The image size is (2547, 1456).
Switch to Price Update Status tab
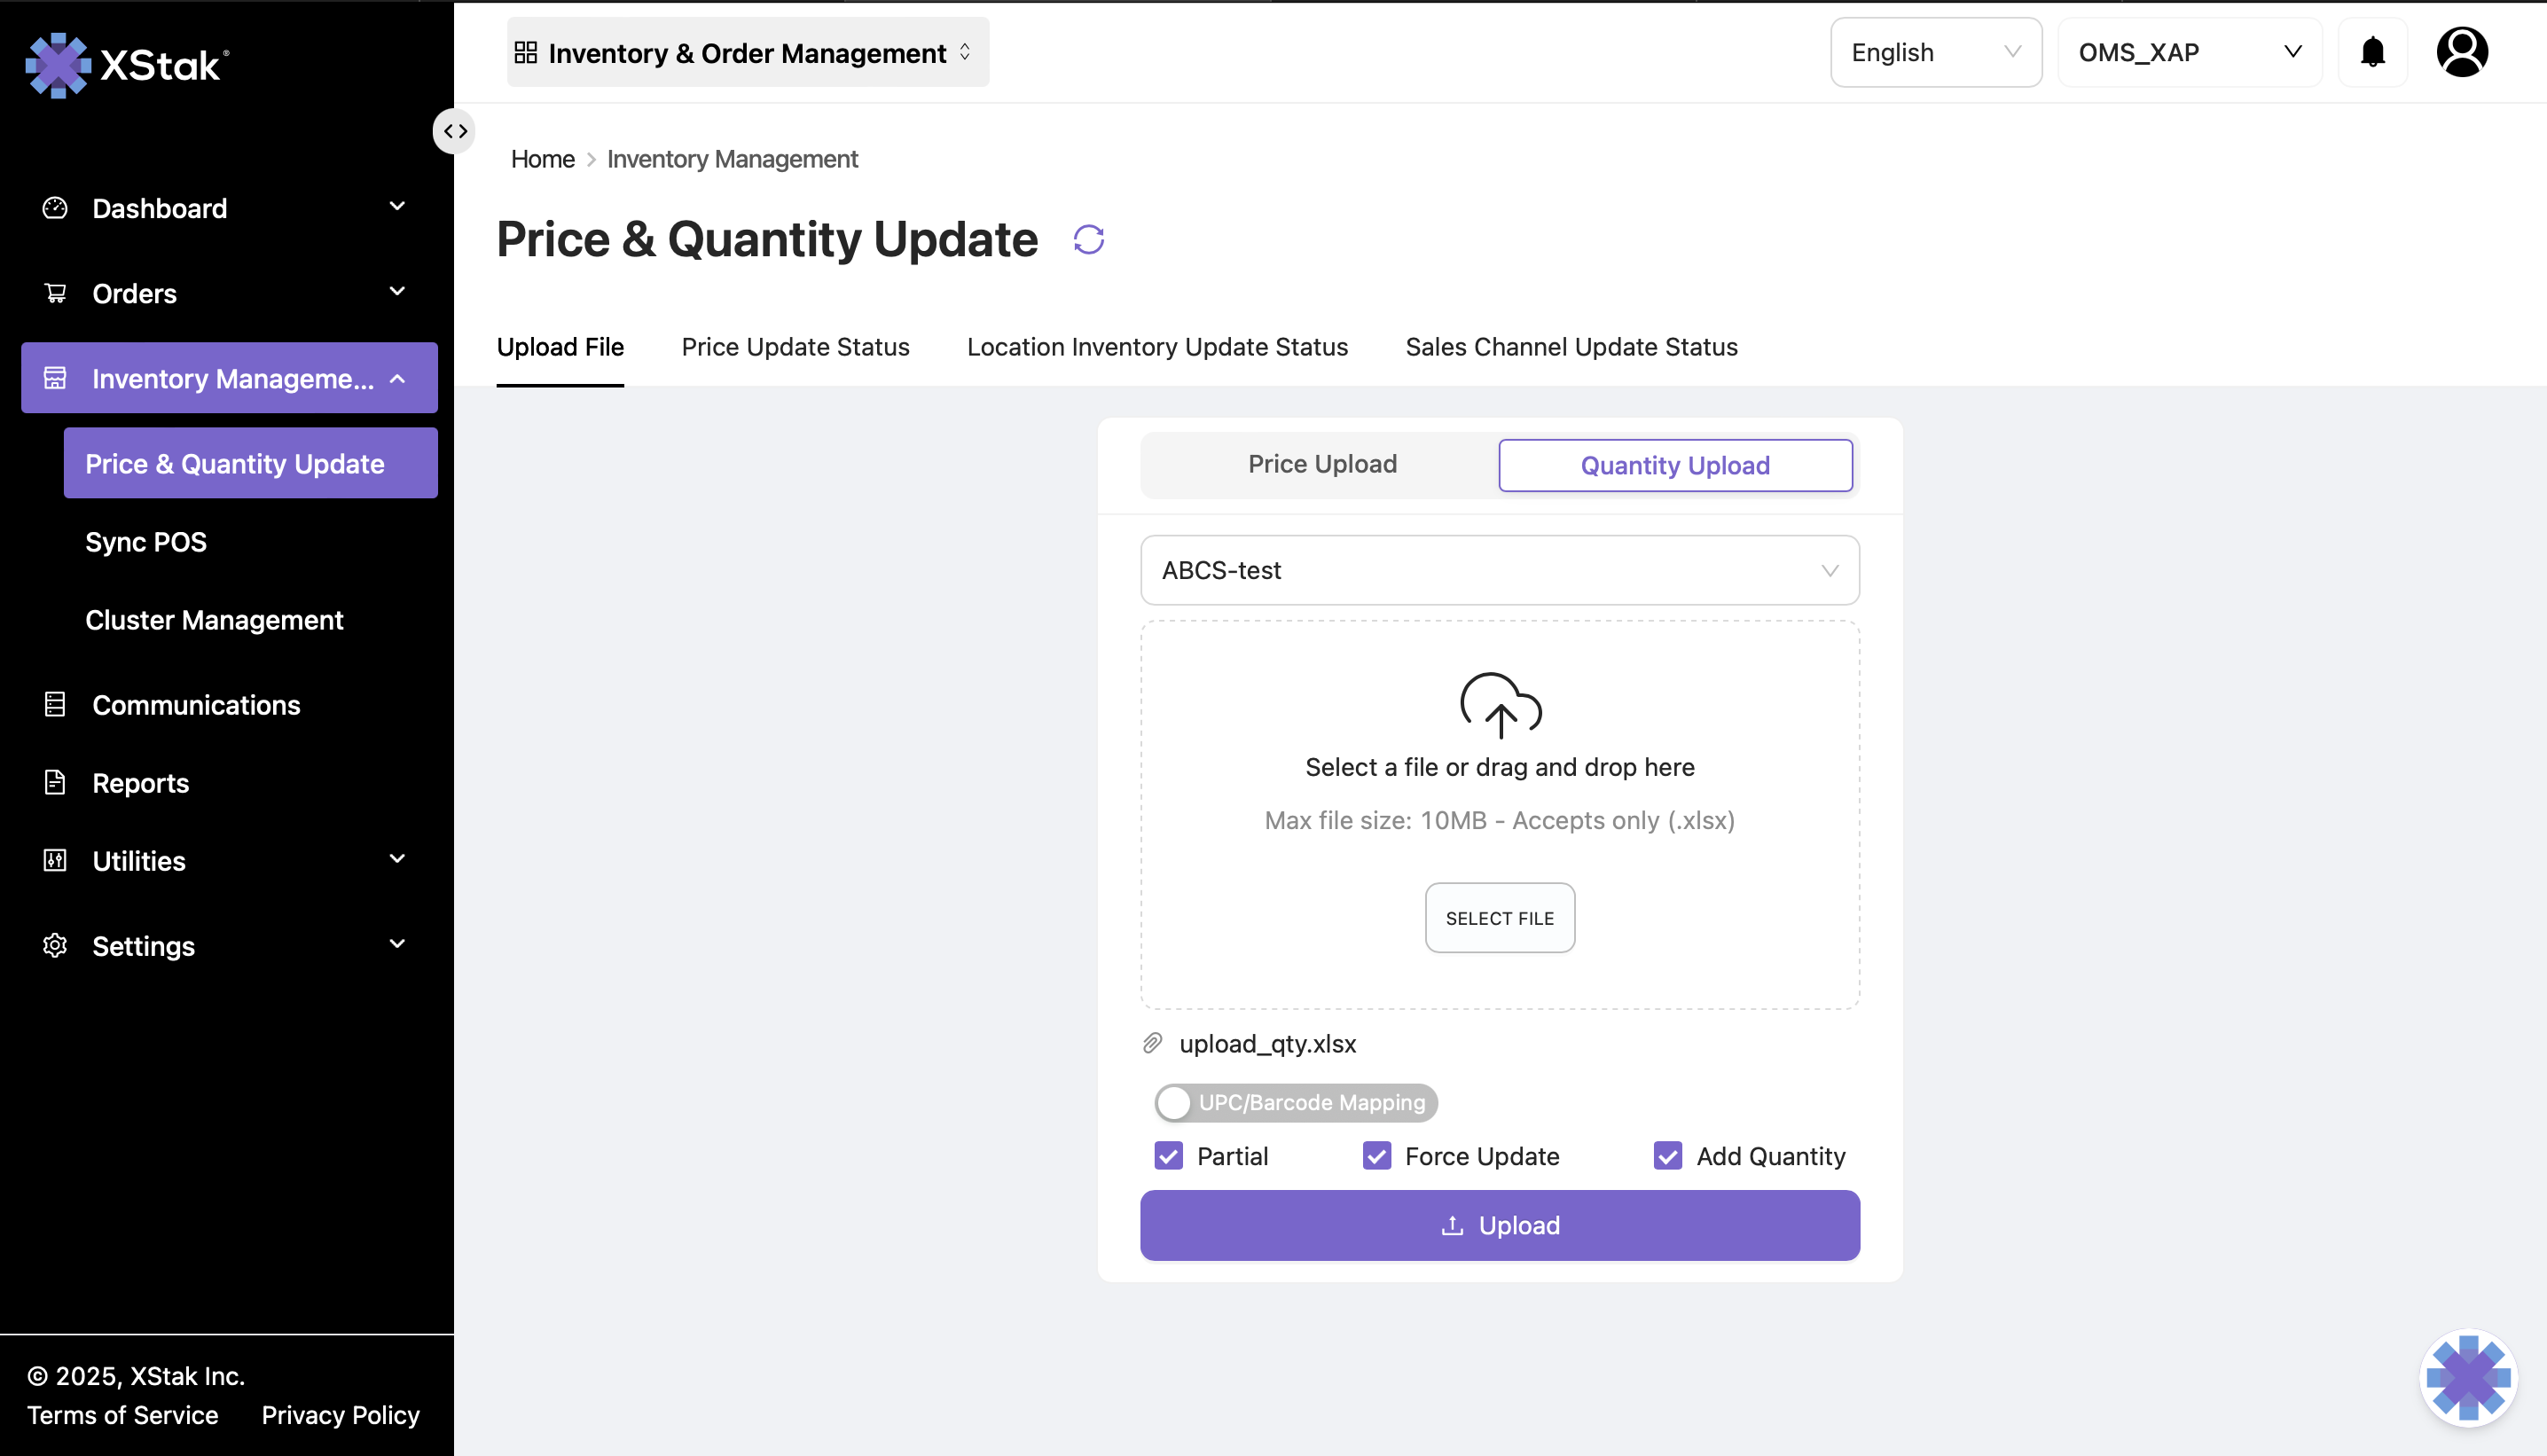click(795, 347)
